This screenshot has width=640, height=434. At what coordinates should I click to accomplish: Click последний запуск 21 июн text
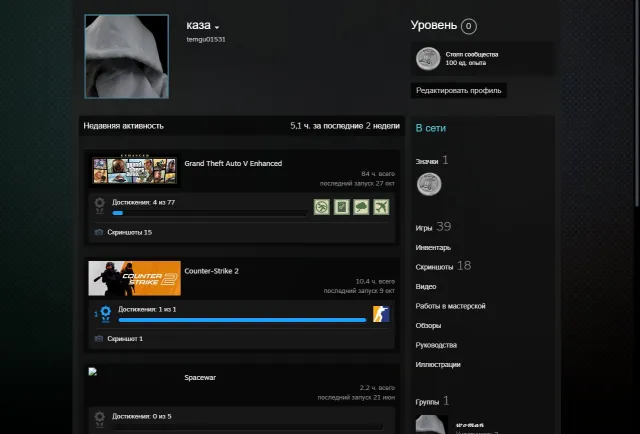[356, 397]
